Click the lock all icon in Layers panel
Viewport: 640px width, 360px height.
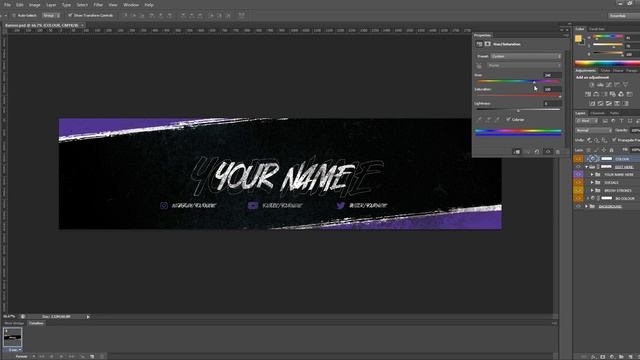[x=611, y=150]
